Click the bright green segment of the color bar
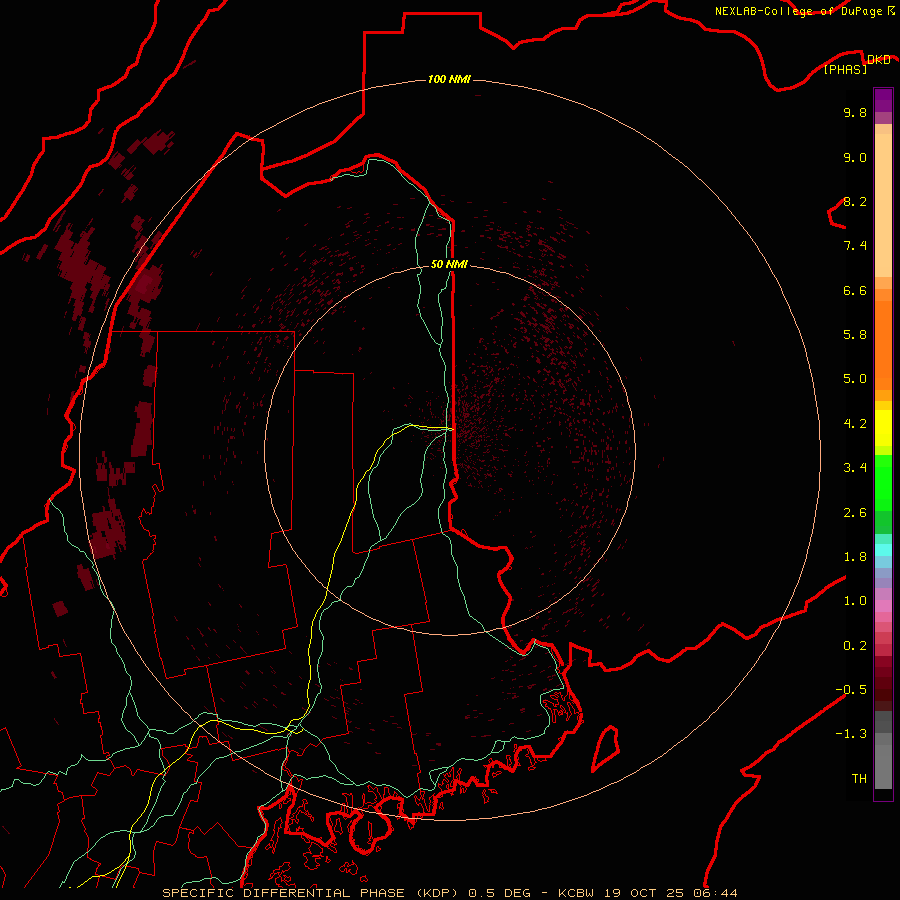The height and width of the screenshot is (900, 900). 883,483
